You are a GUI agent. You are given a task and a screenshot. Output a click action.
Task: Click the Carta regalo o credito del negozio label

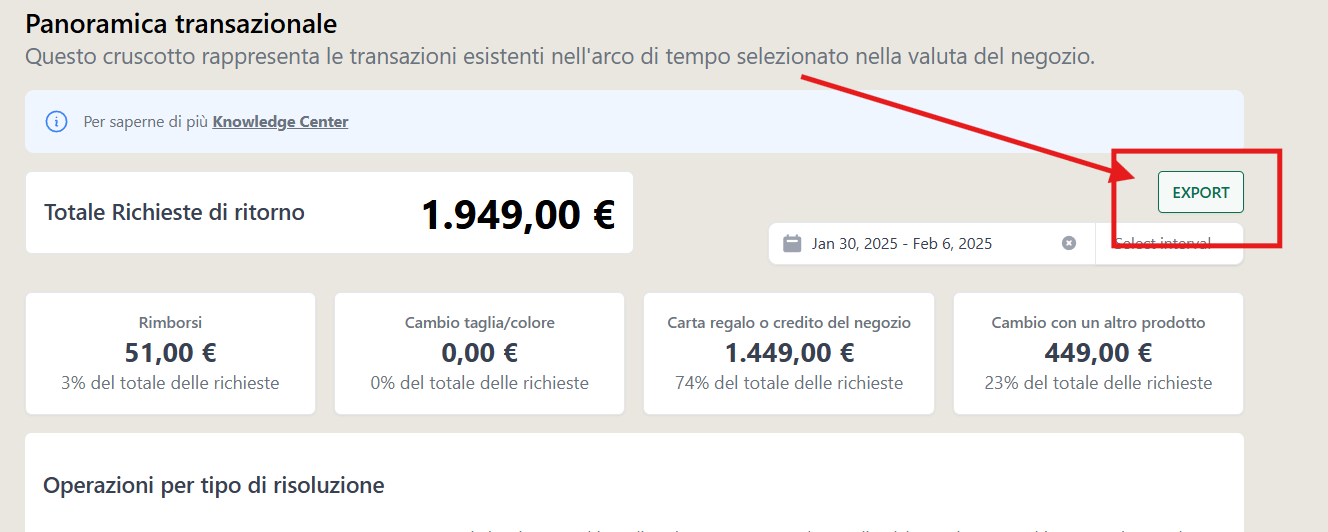tap(789, 323)
